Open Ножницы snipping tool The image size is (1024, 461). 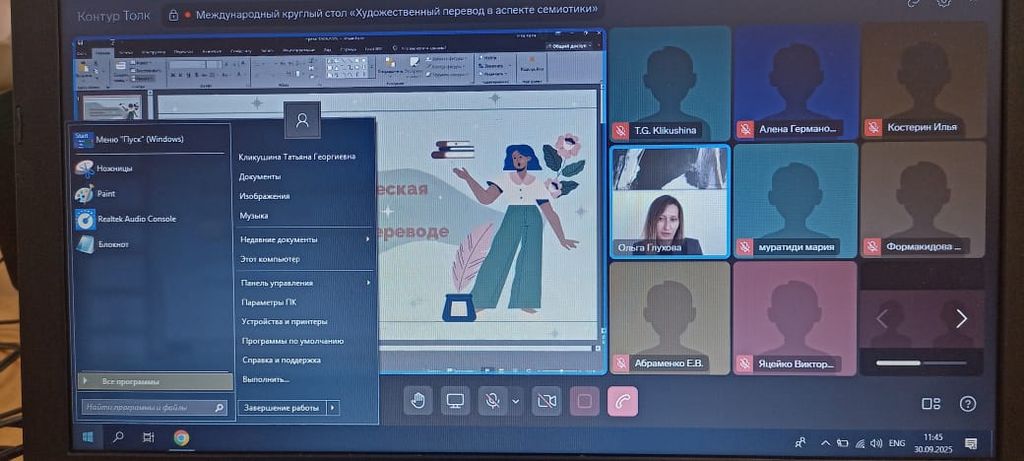(114, 168)
